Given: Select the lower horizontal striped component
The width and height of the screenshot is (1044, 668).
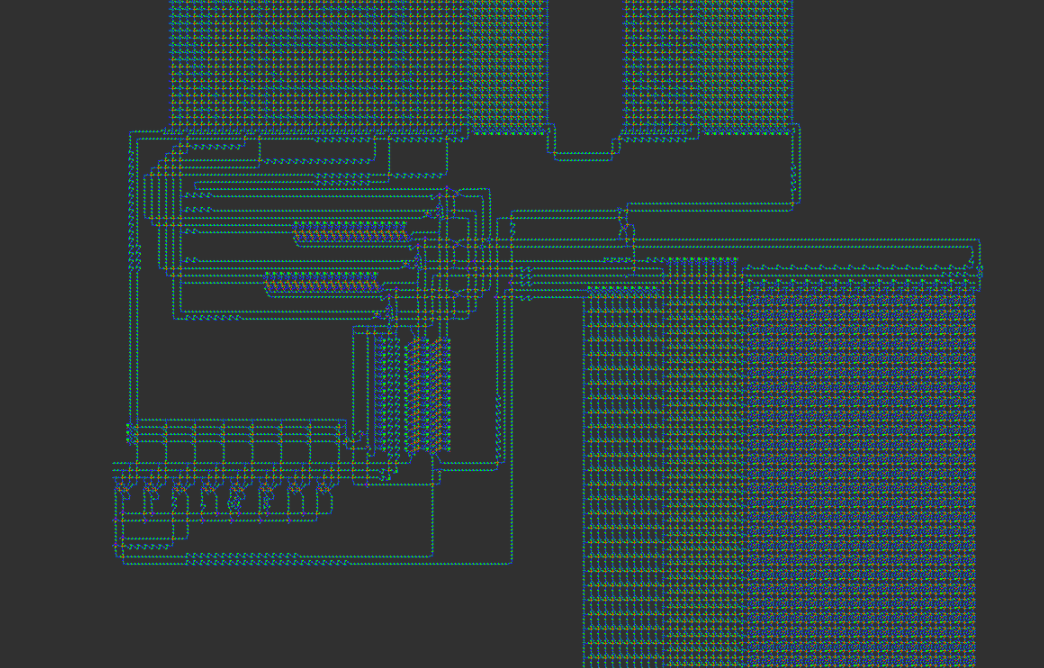Looking at the screenshot, I should pyautogui.click(x=322, y=284).
